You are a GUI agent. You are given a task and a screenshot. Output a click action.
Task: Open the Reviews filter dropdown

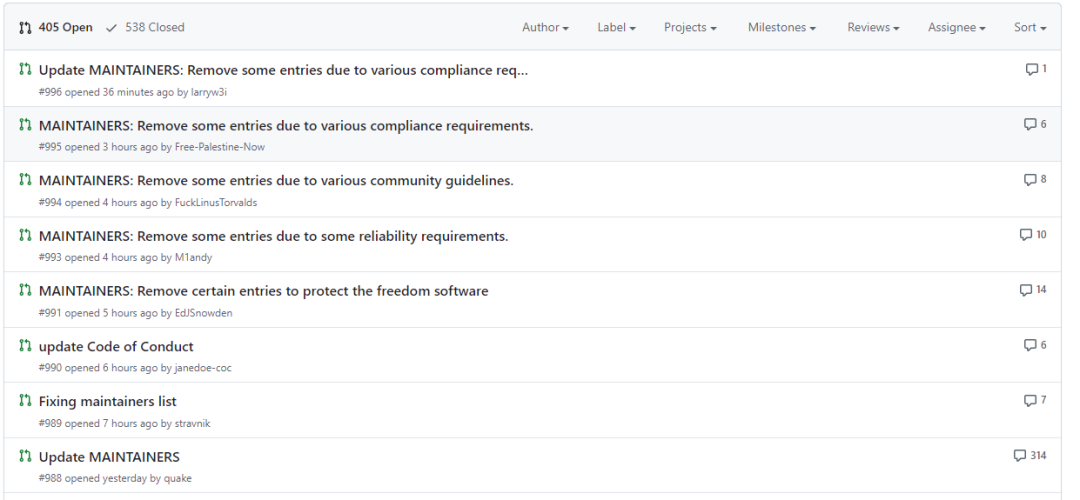[x=873, y=28]
